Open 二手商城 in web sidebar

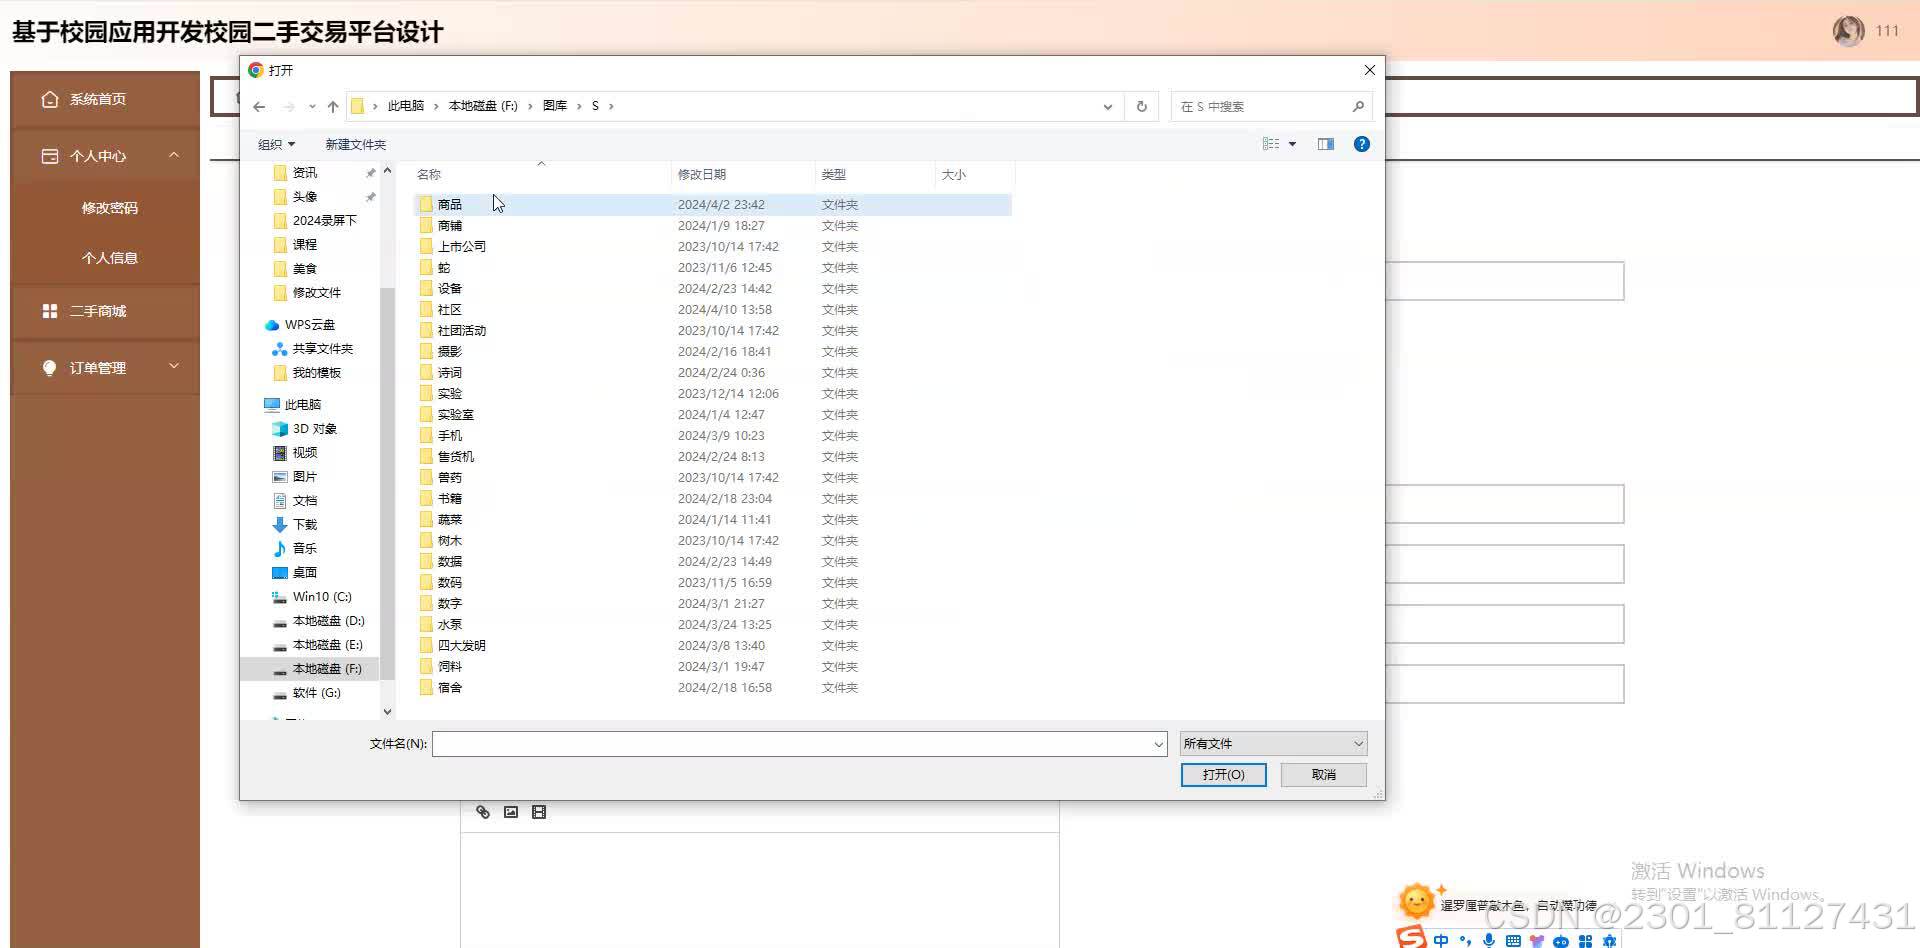click(x=105, y=311)
